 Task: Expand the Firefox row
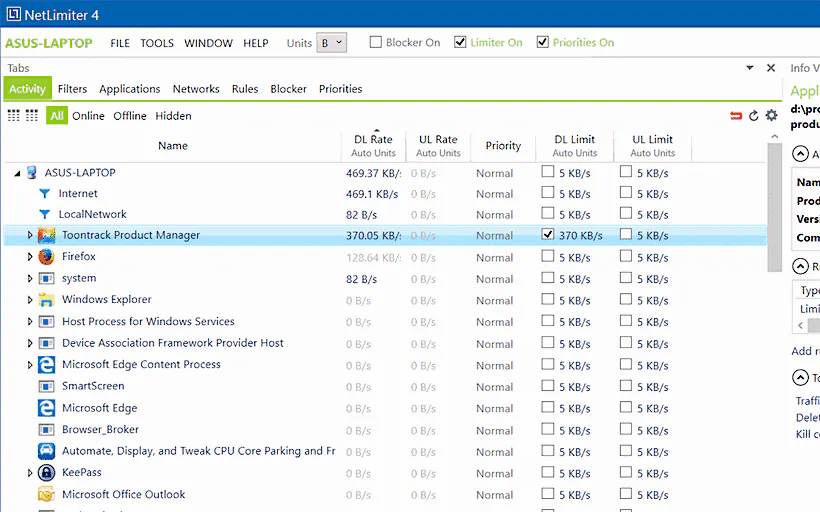point(30,257)
